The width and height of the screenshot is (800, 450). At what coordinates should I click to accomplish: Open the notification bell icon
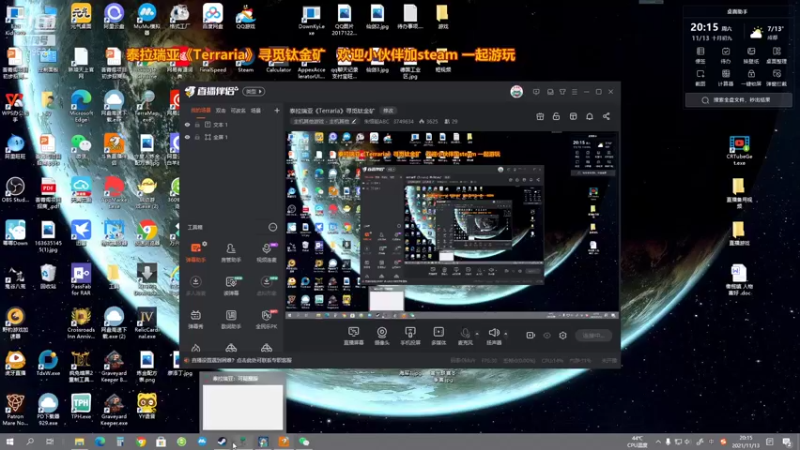[x=589, y=116]
